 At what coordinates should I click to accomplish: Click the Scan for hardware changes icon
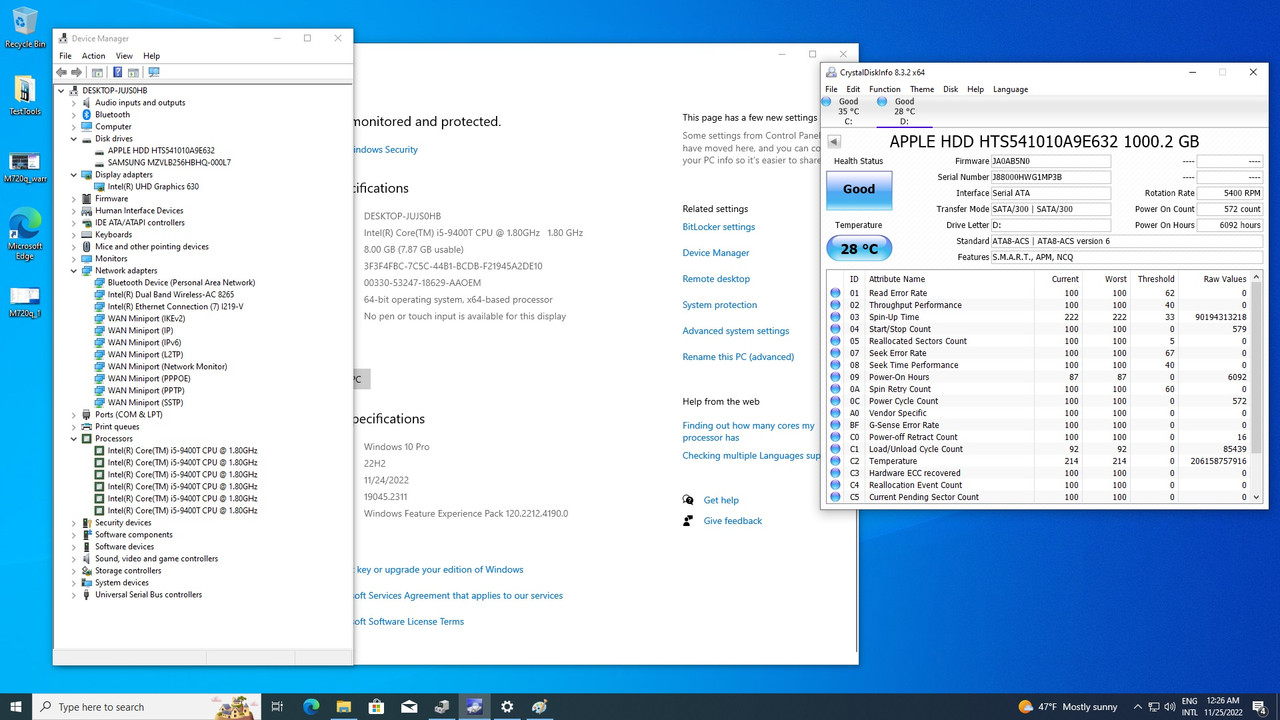[153, 72]
